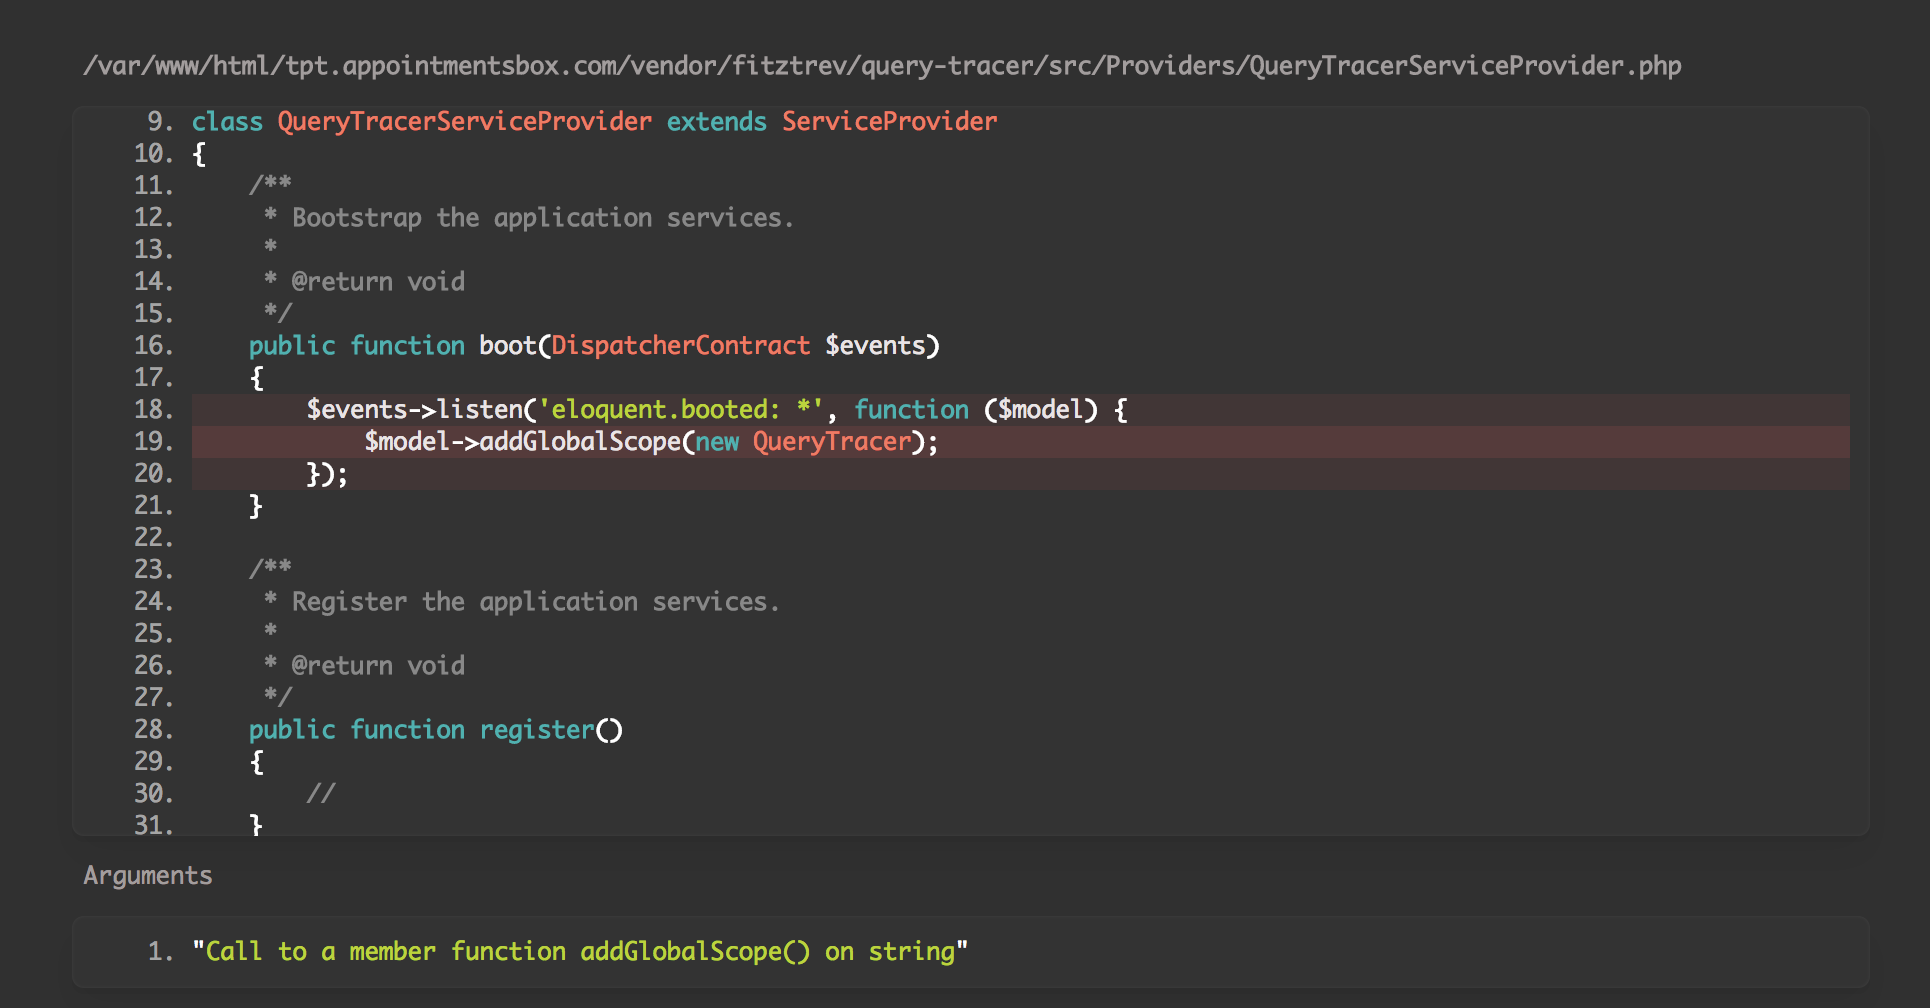The width and height of the screenshot is (1930, 1008).
Task: Click the QueryTracerServiceProvider.php file path
Action: point(882,66)
